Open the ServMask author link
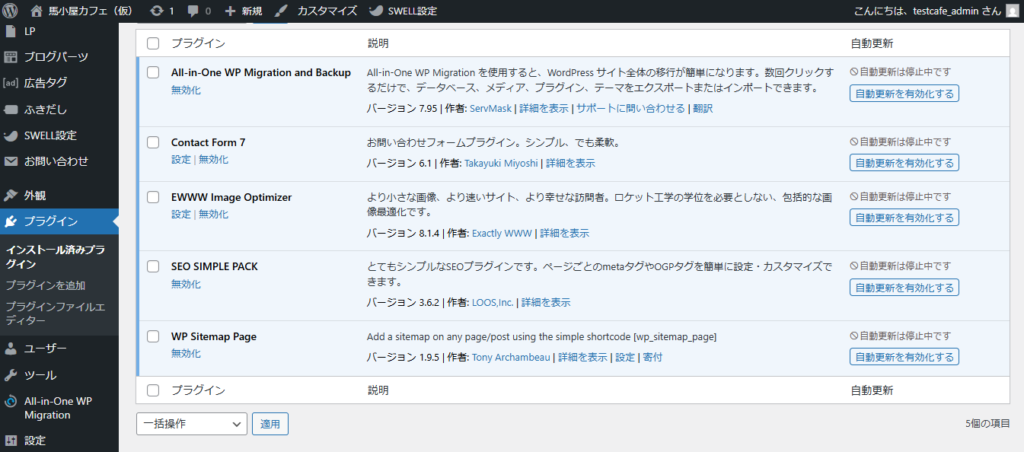Image resolution: width=1024 pixels, height=452 pixels. click(490, 108)
